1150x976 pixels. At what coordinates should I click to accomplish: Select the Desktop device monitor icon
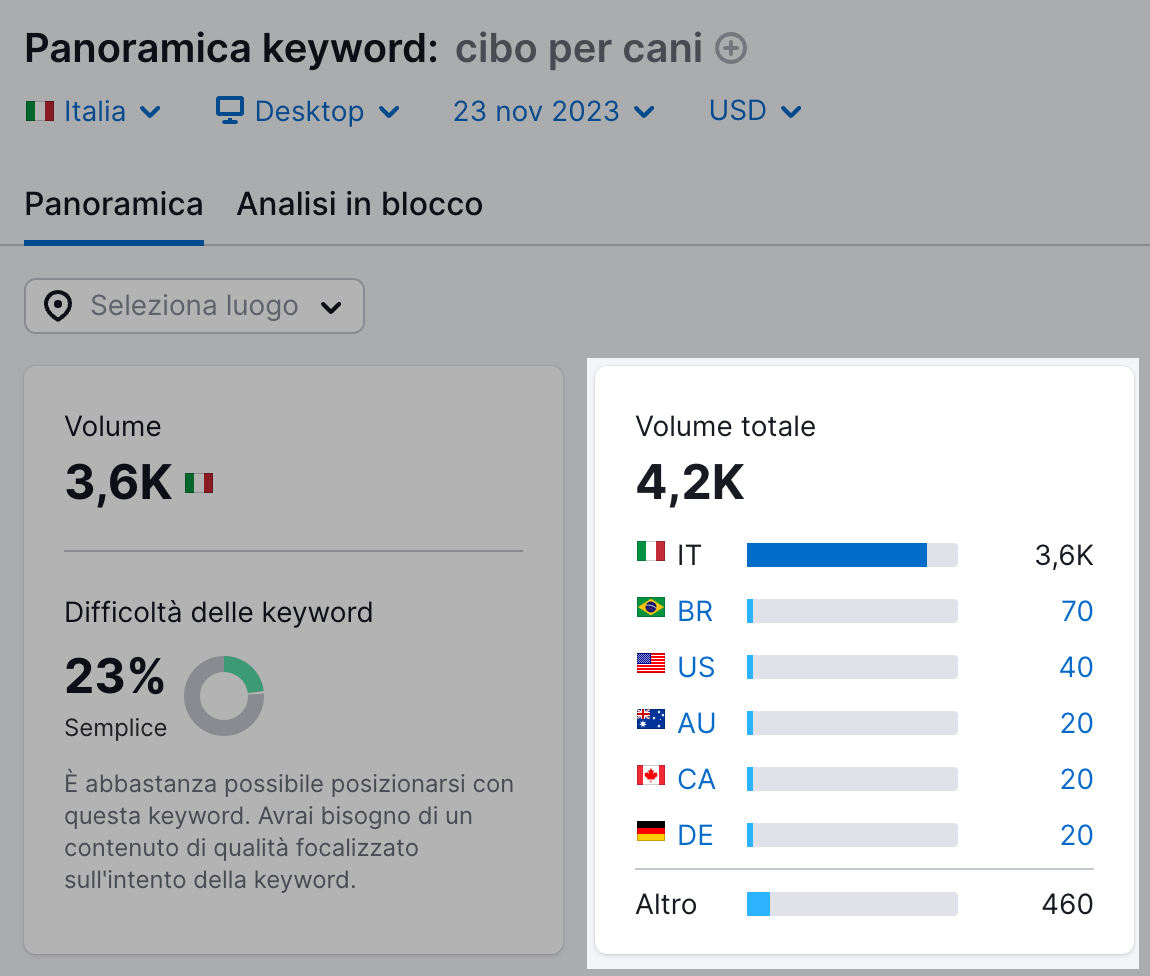230,111
